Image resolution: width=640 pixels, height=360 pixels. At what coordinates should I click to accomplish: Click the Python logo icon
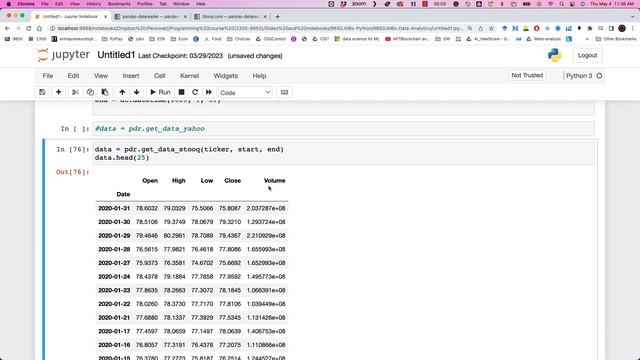tap(555, 55)
